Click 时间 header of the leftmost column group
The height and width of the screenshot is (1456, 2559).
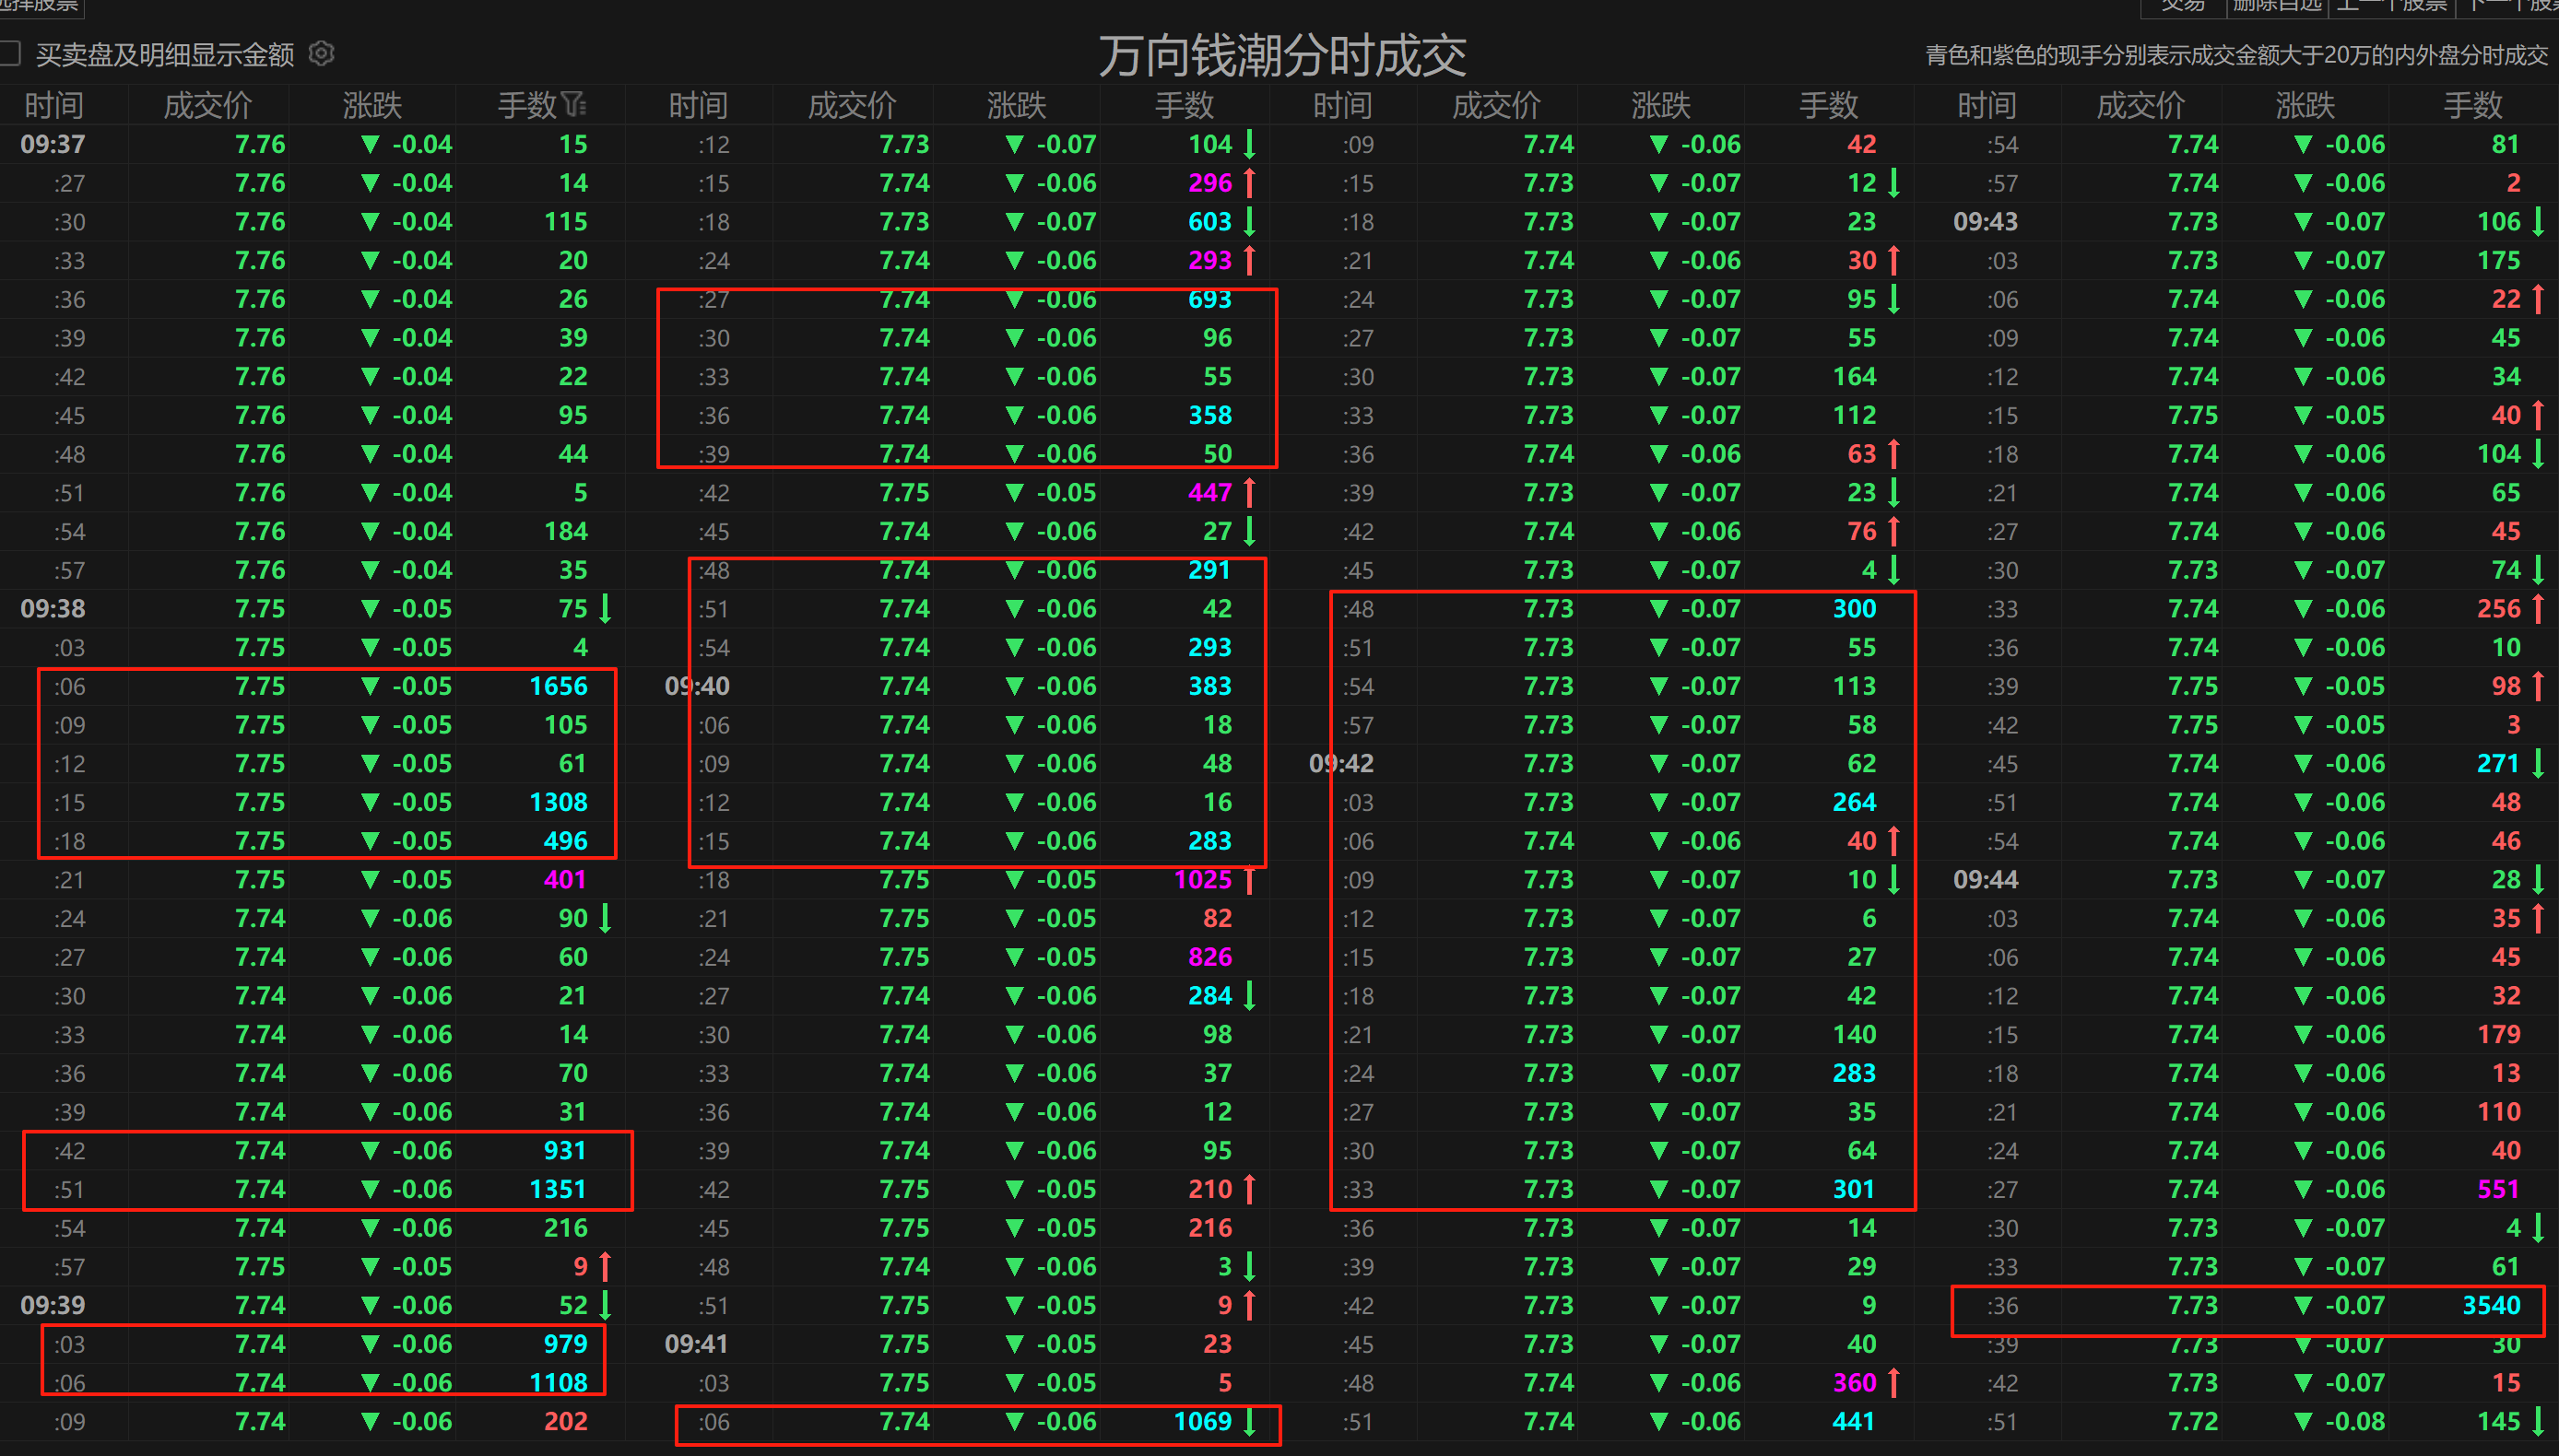click(54, 105)
